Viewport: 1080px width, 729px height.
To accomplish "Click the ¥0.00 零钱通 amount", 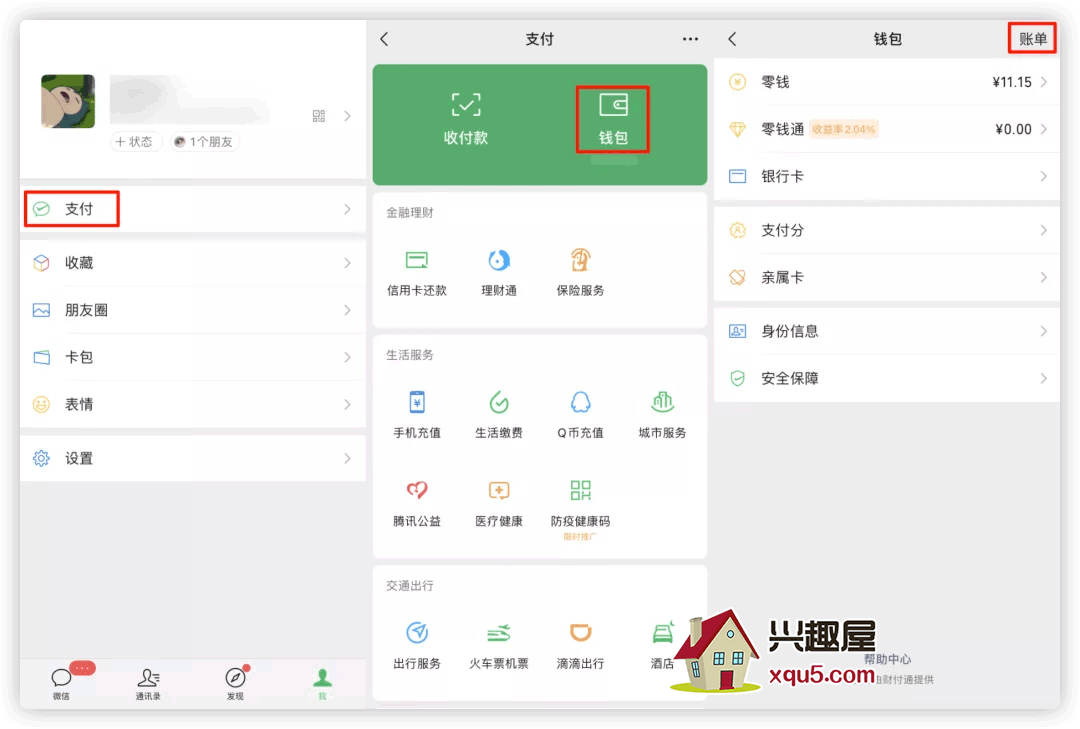I will tap(1013, 129).
